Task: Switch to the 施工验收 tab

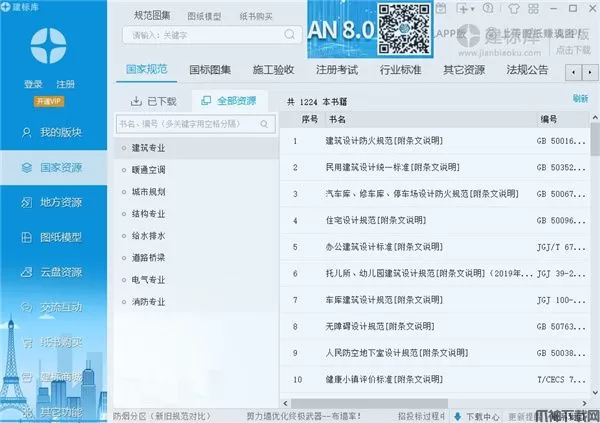Action: click(x=273, y=70)
